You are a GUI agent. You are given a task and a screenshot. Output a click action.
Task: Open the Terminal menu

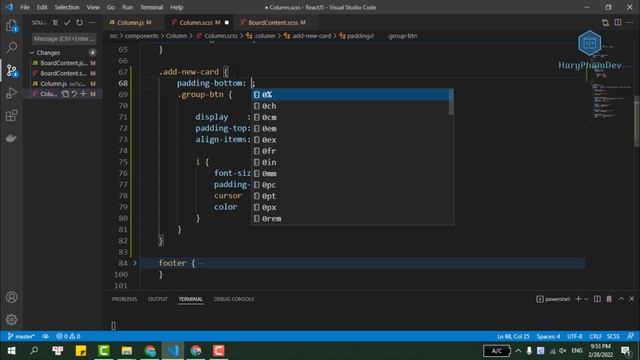click(151, 7)
